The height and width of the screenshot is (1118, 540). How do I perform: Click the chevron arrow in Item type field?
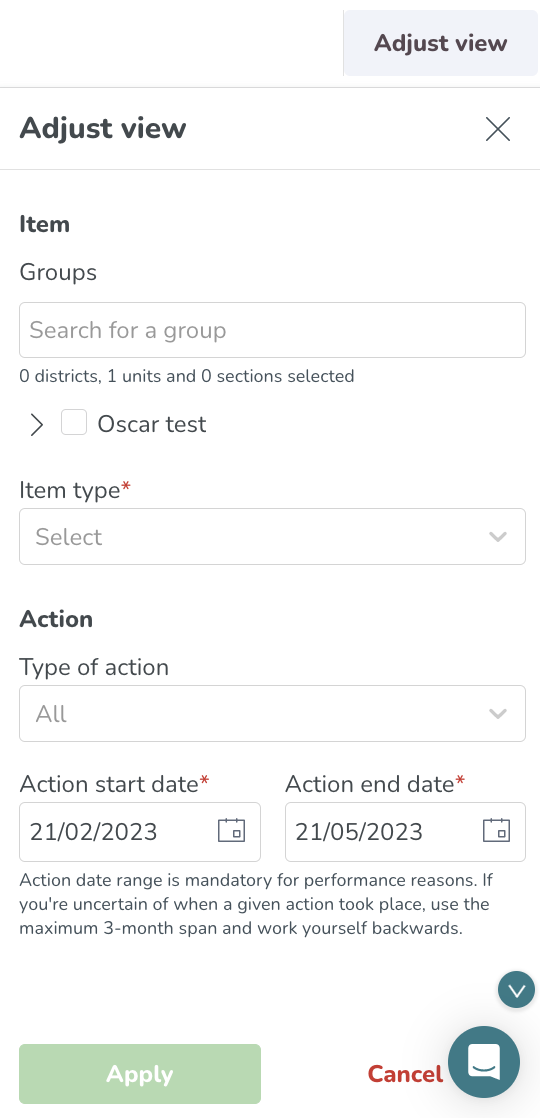point(498,536)
